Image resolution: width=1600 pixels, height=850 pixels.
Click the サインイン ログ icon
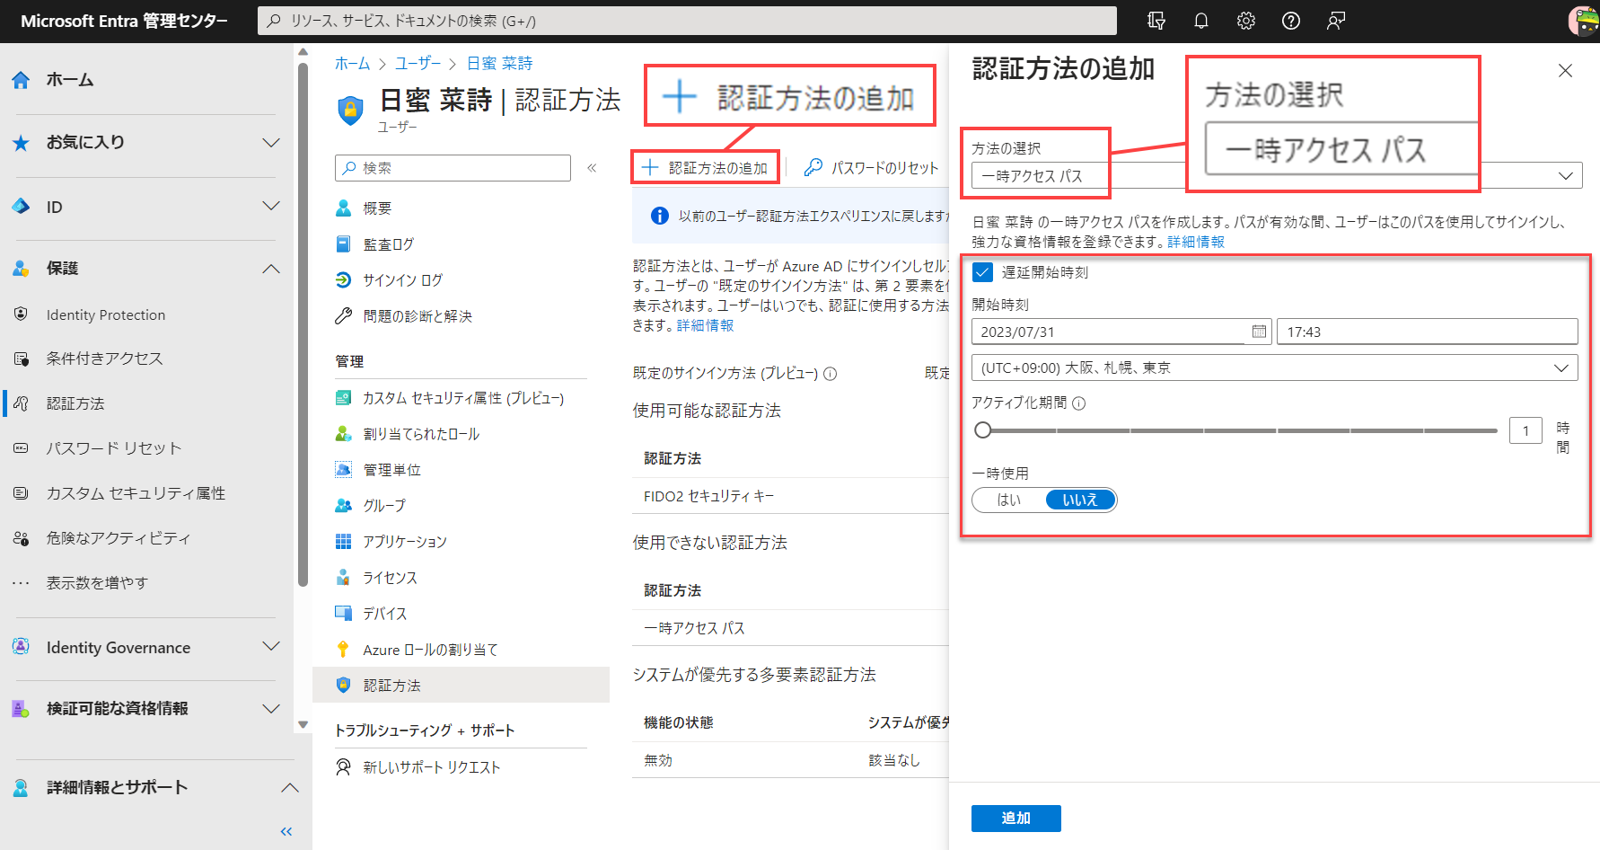point(344,280)
